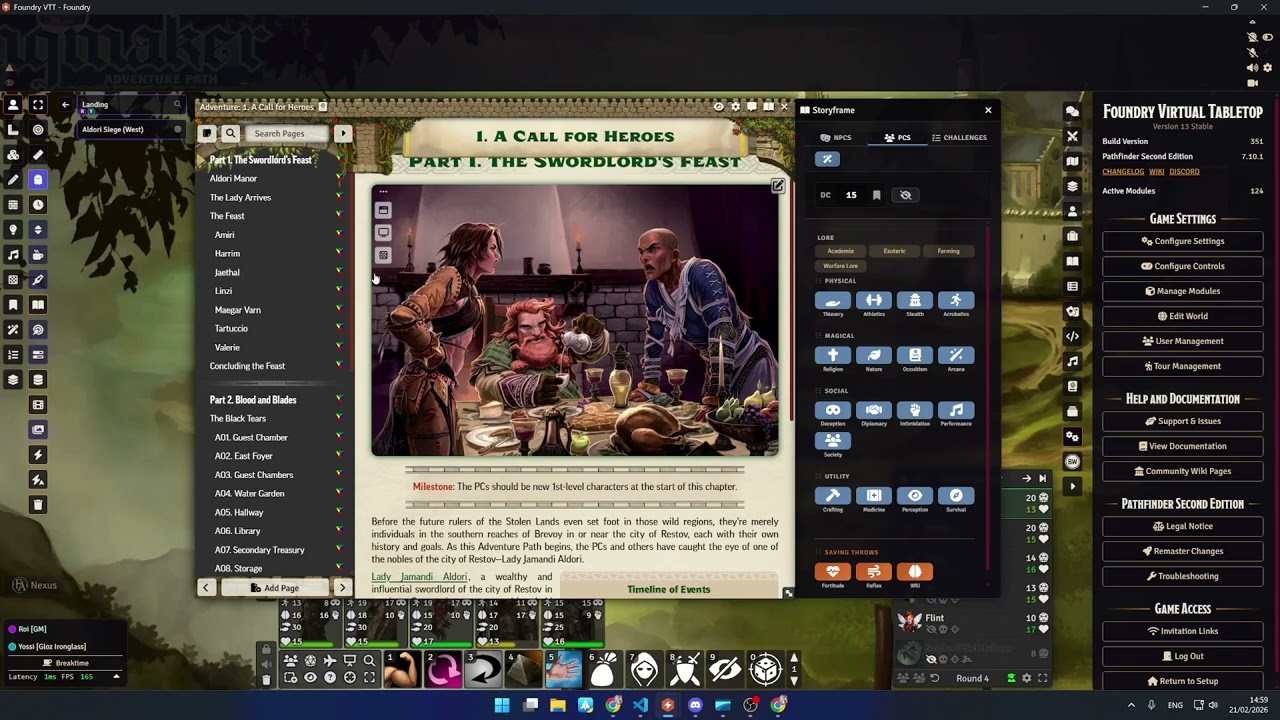Open the music playlists sidebar tab
The image size is (1280, 720).
[1072, 361]
